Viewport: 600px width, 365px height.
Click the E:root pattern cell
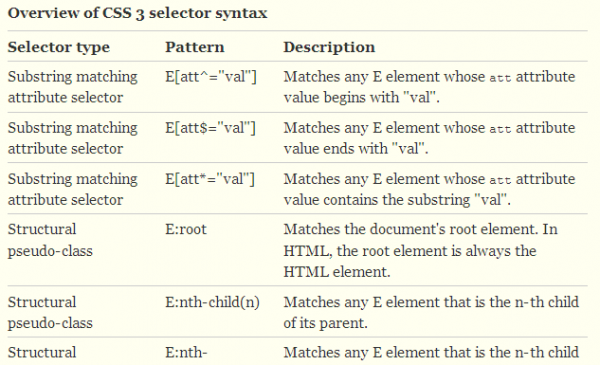(186, 229)
